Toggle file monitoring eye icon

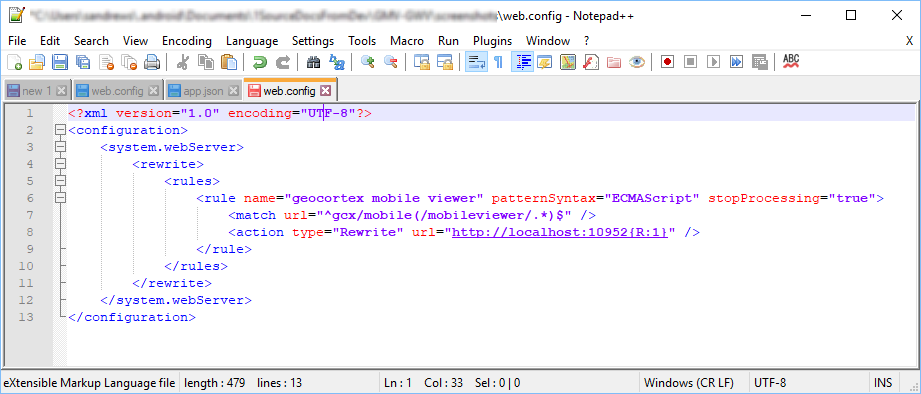637,61
